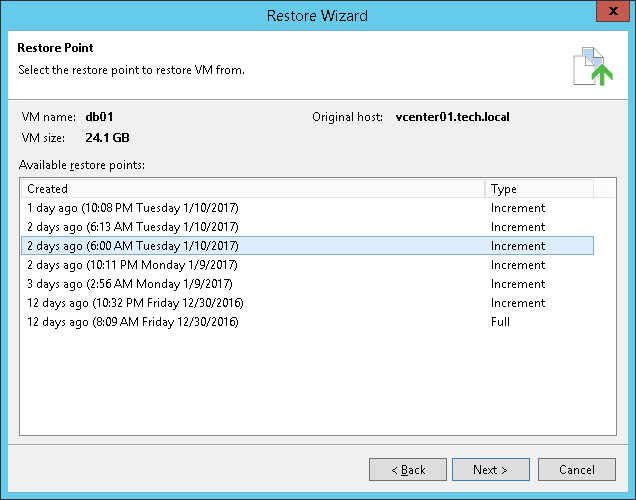Image resolution: width=636 pixels, height=500 pixels.
Task: Proceed with the Next button
Action: coord(490,470)
